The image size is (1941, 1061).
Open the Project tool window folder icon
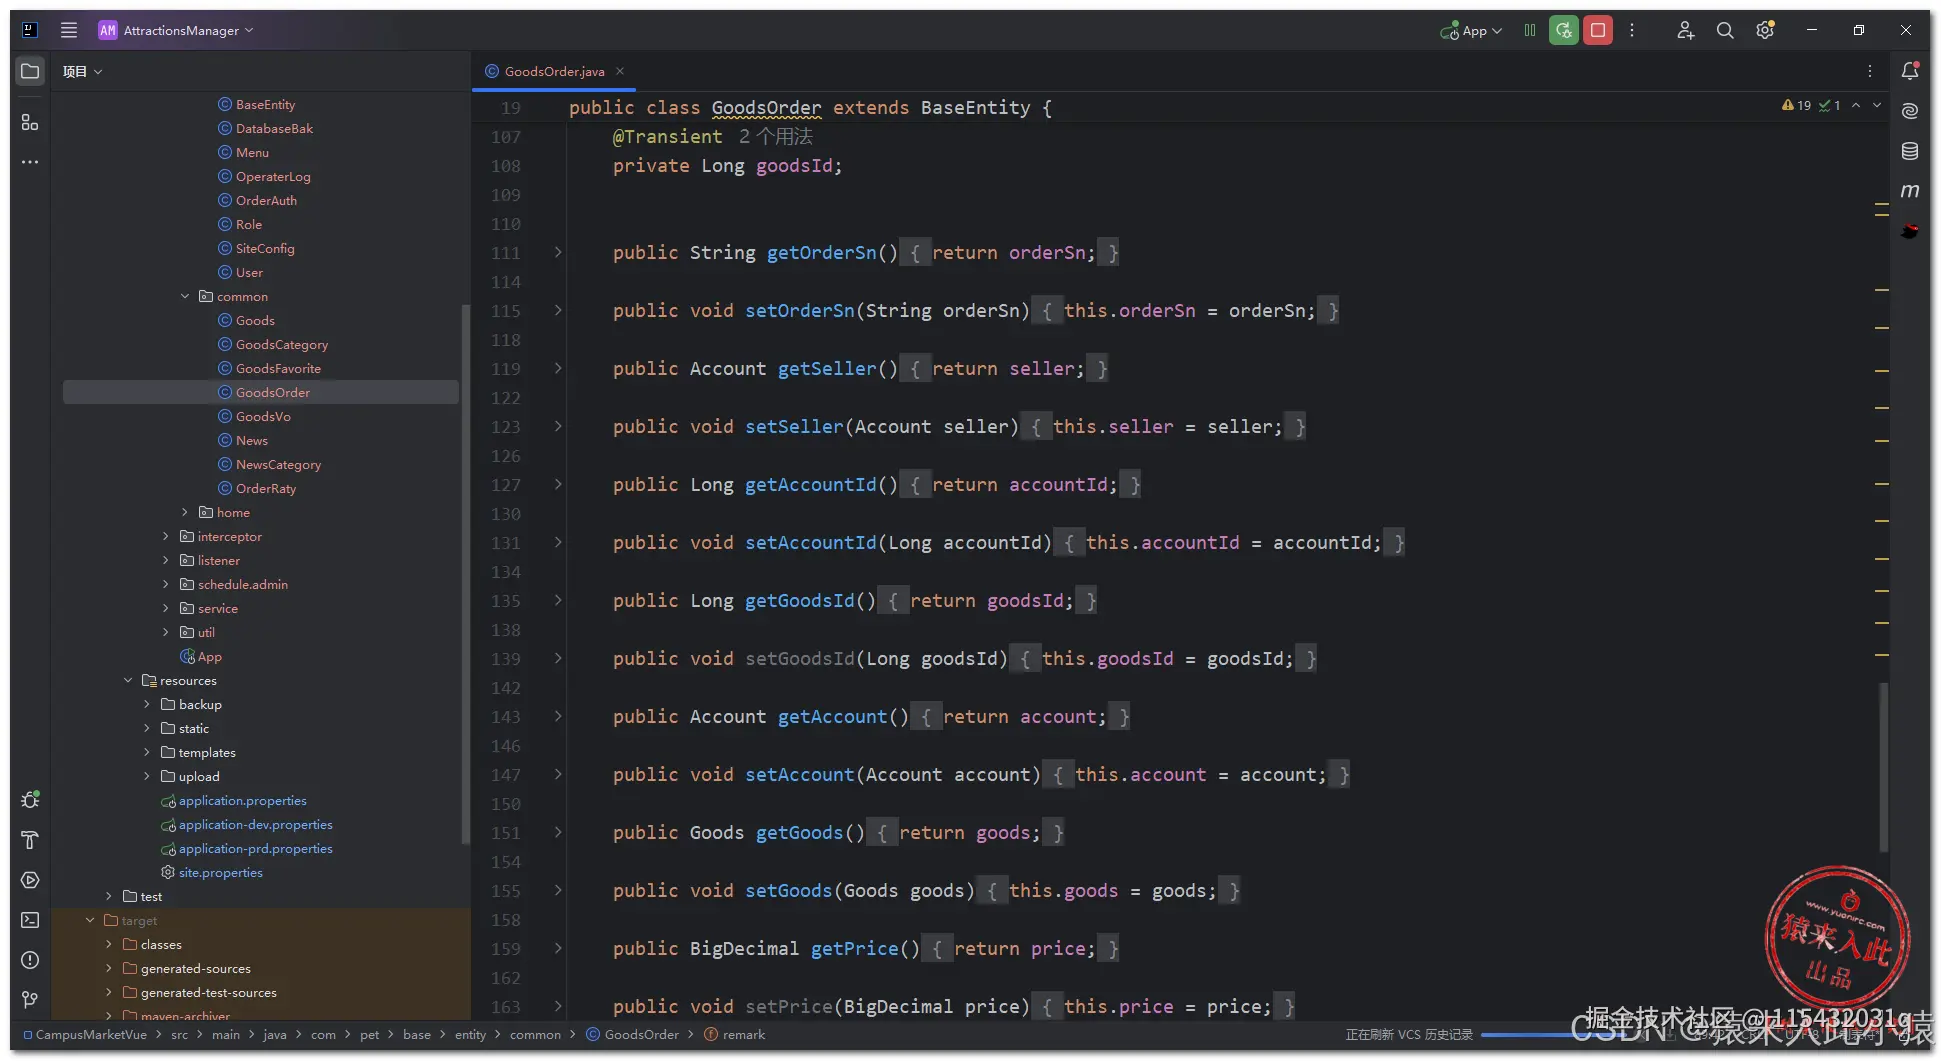(x=30, y=71)
